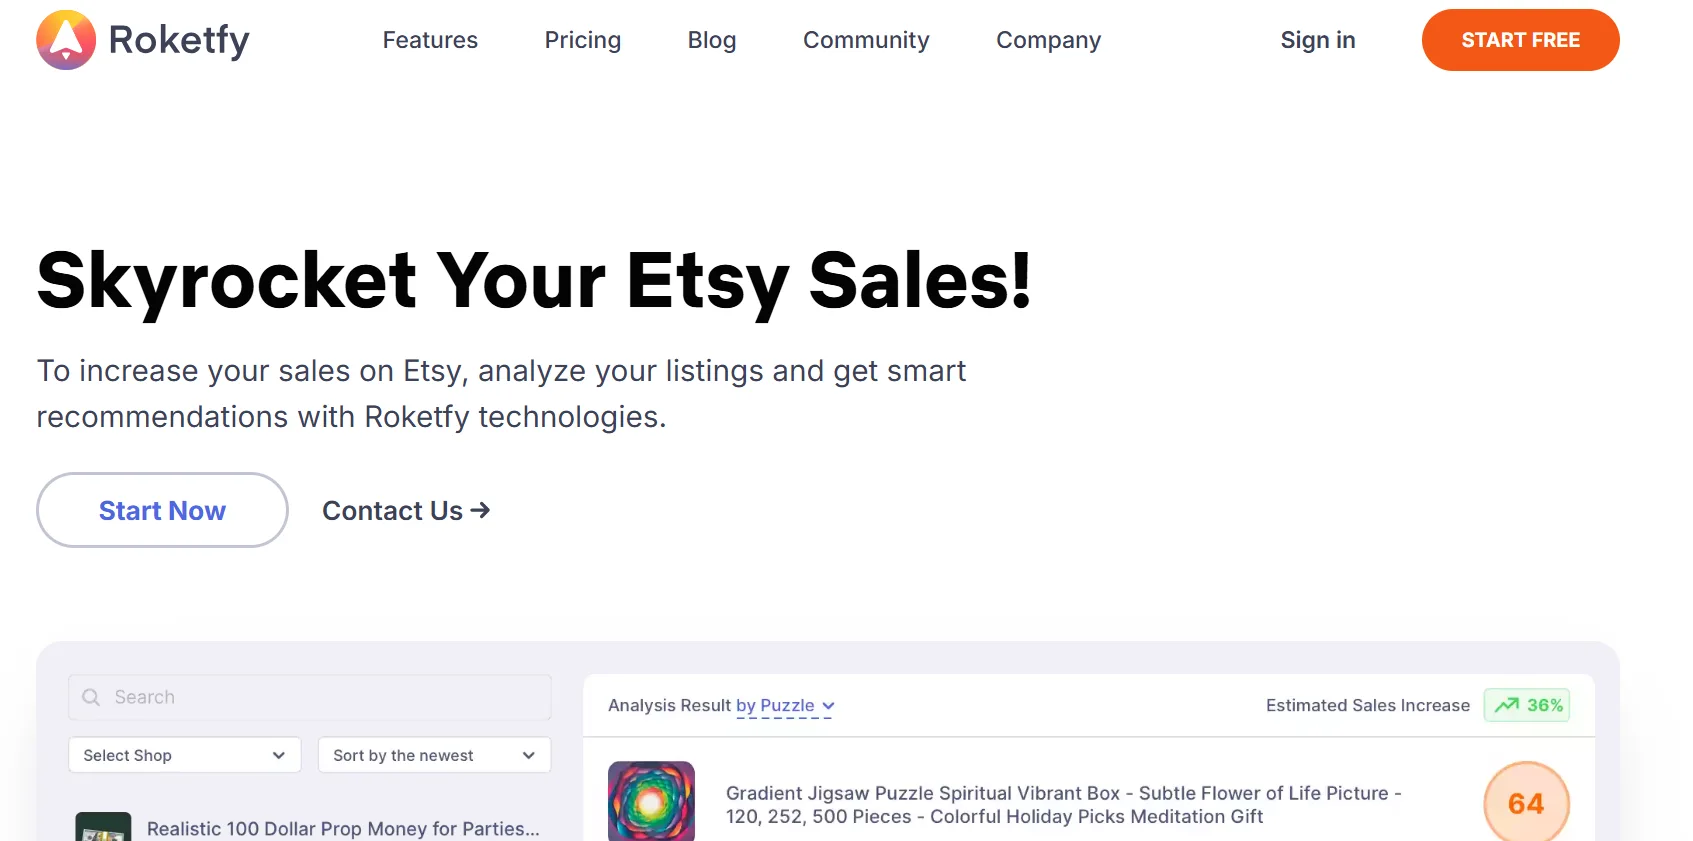Click the arrow icon beside Contact Us
The height and width of the screenshot is (841, 1693).
481,510
